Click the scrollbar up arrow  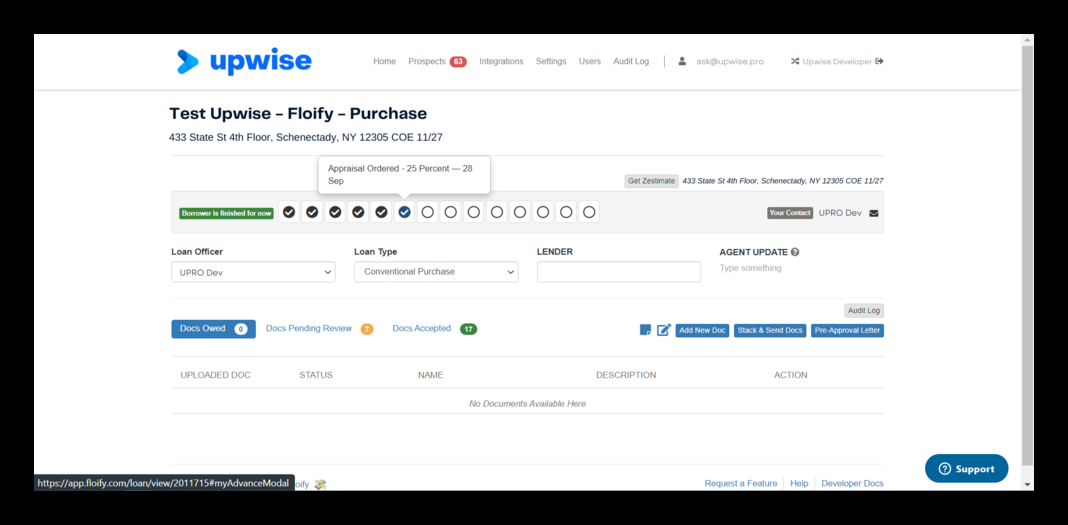[x=1028, y=40]
